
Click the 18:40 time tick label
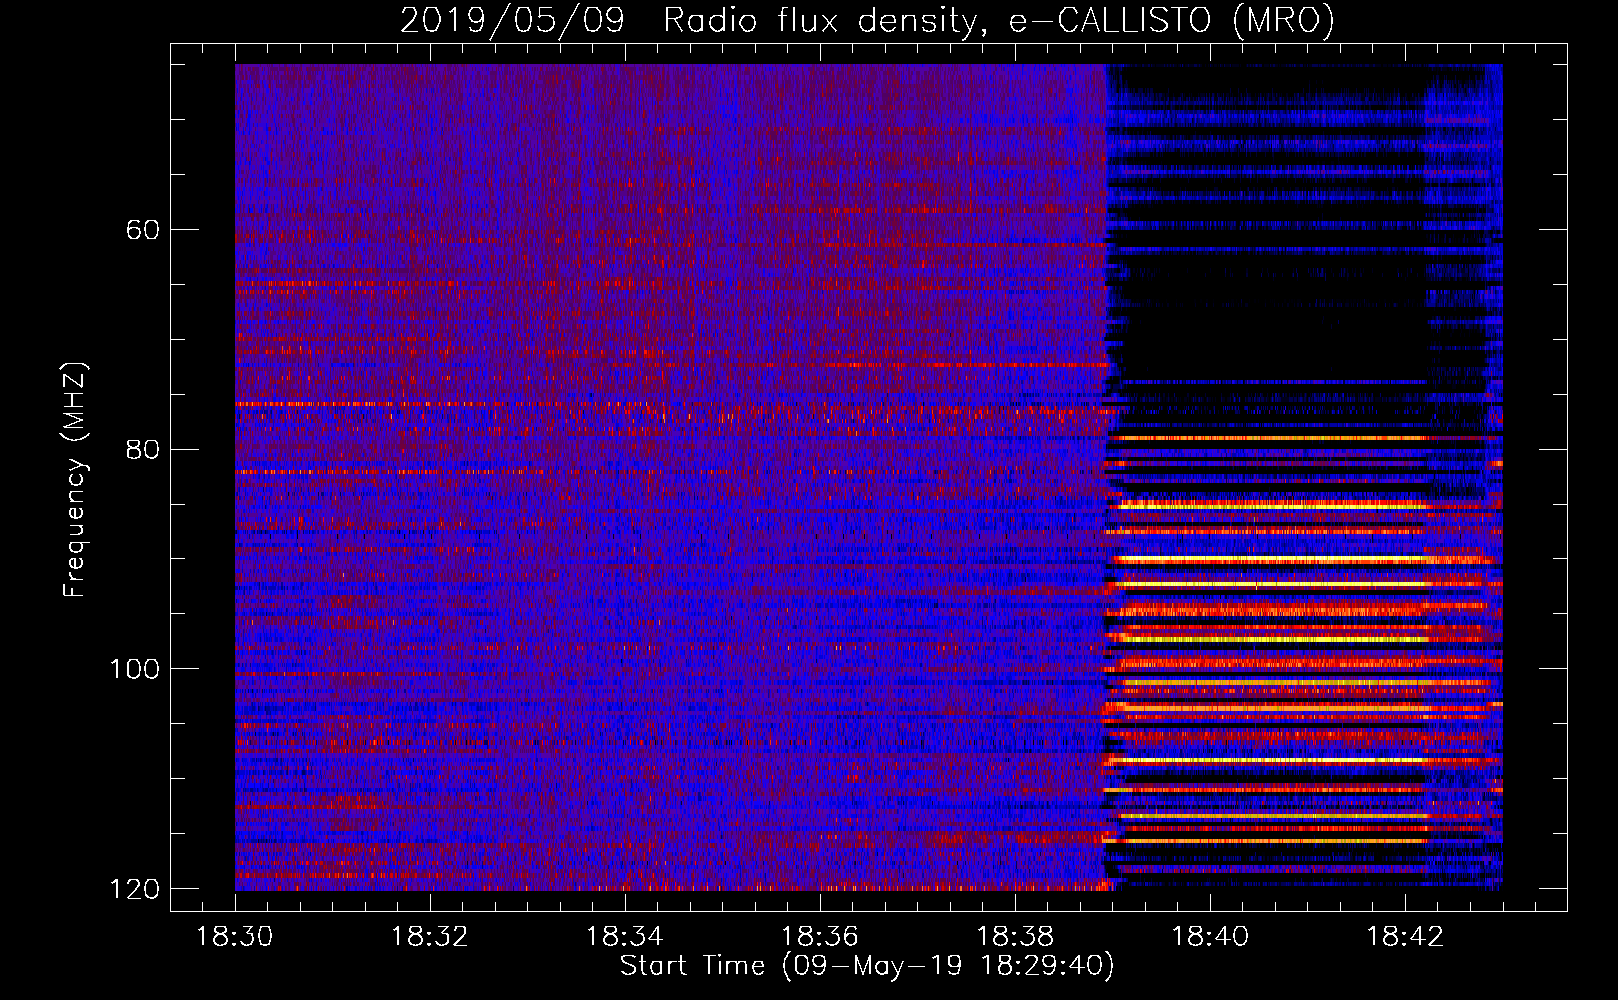1209,937
